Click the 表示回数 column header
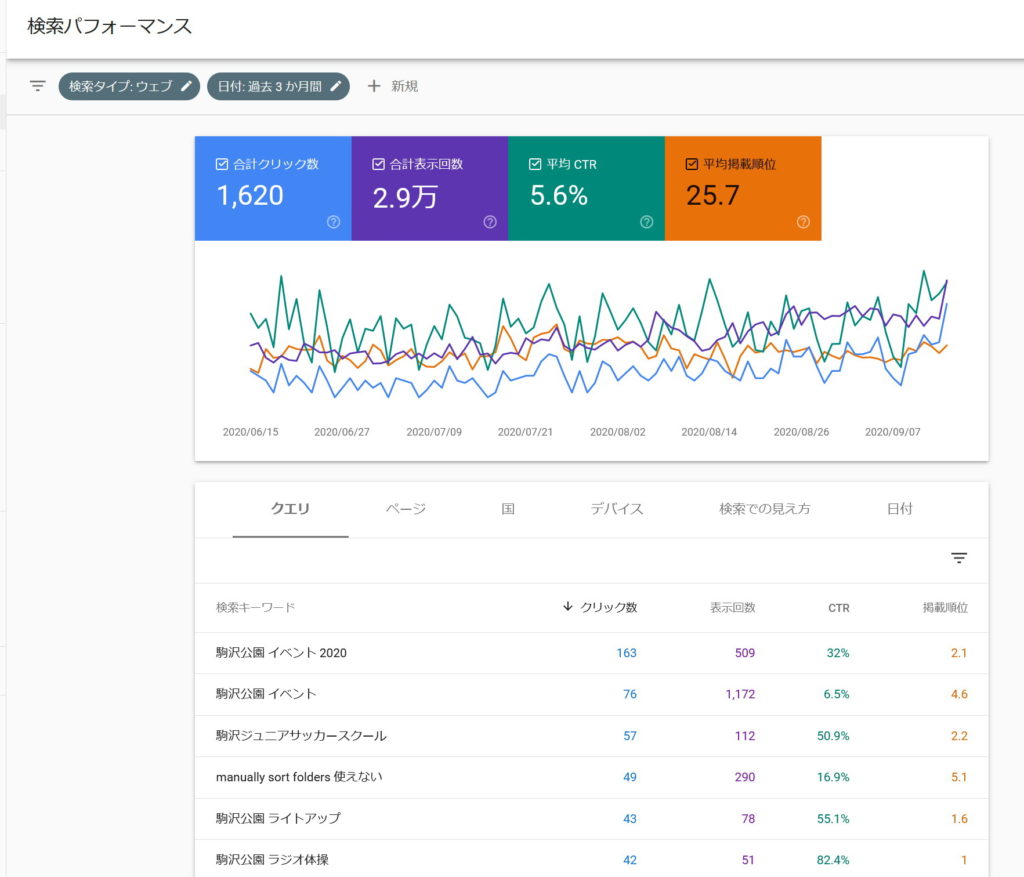This screenshot has height=877, width=1024. pos(732,607)
